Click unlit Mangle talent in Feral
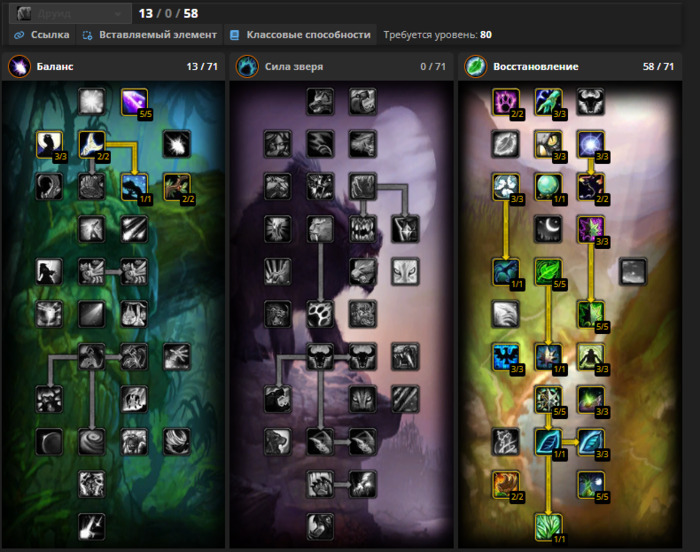This screenshot has width=700, height=552. coord(320,442)
